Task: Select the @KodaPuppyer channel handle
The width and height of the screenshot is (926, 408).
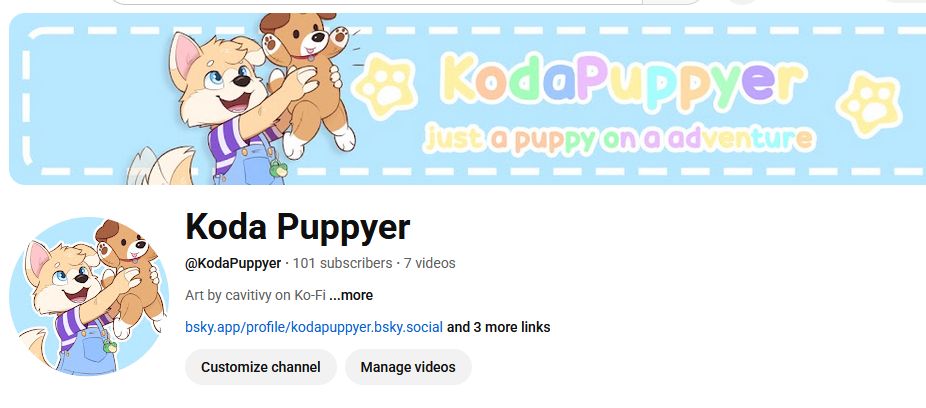Action: [233, 263]
